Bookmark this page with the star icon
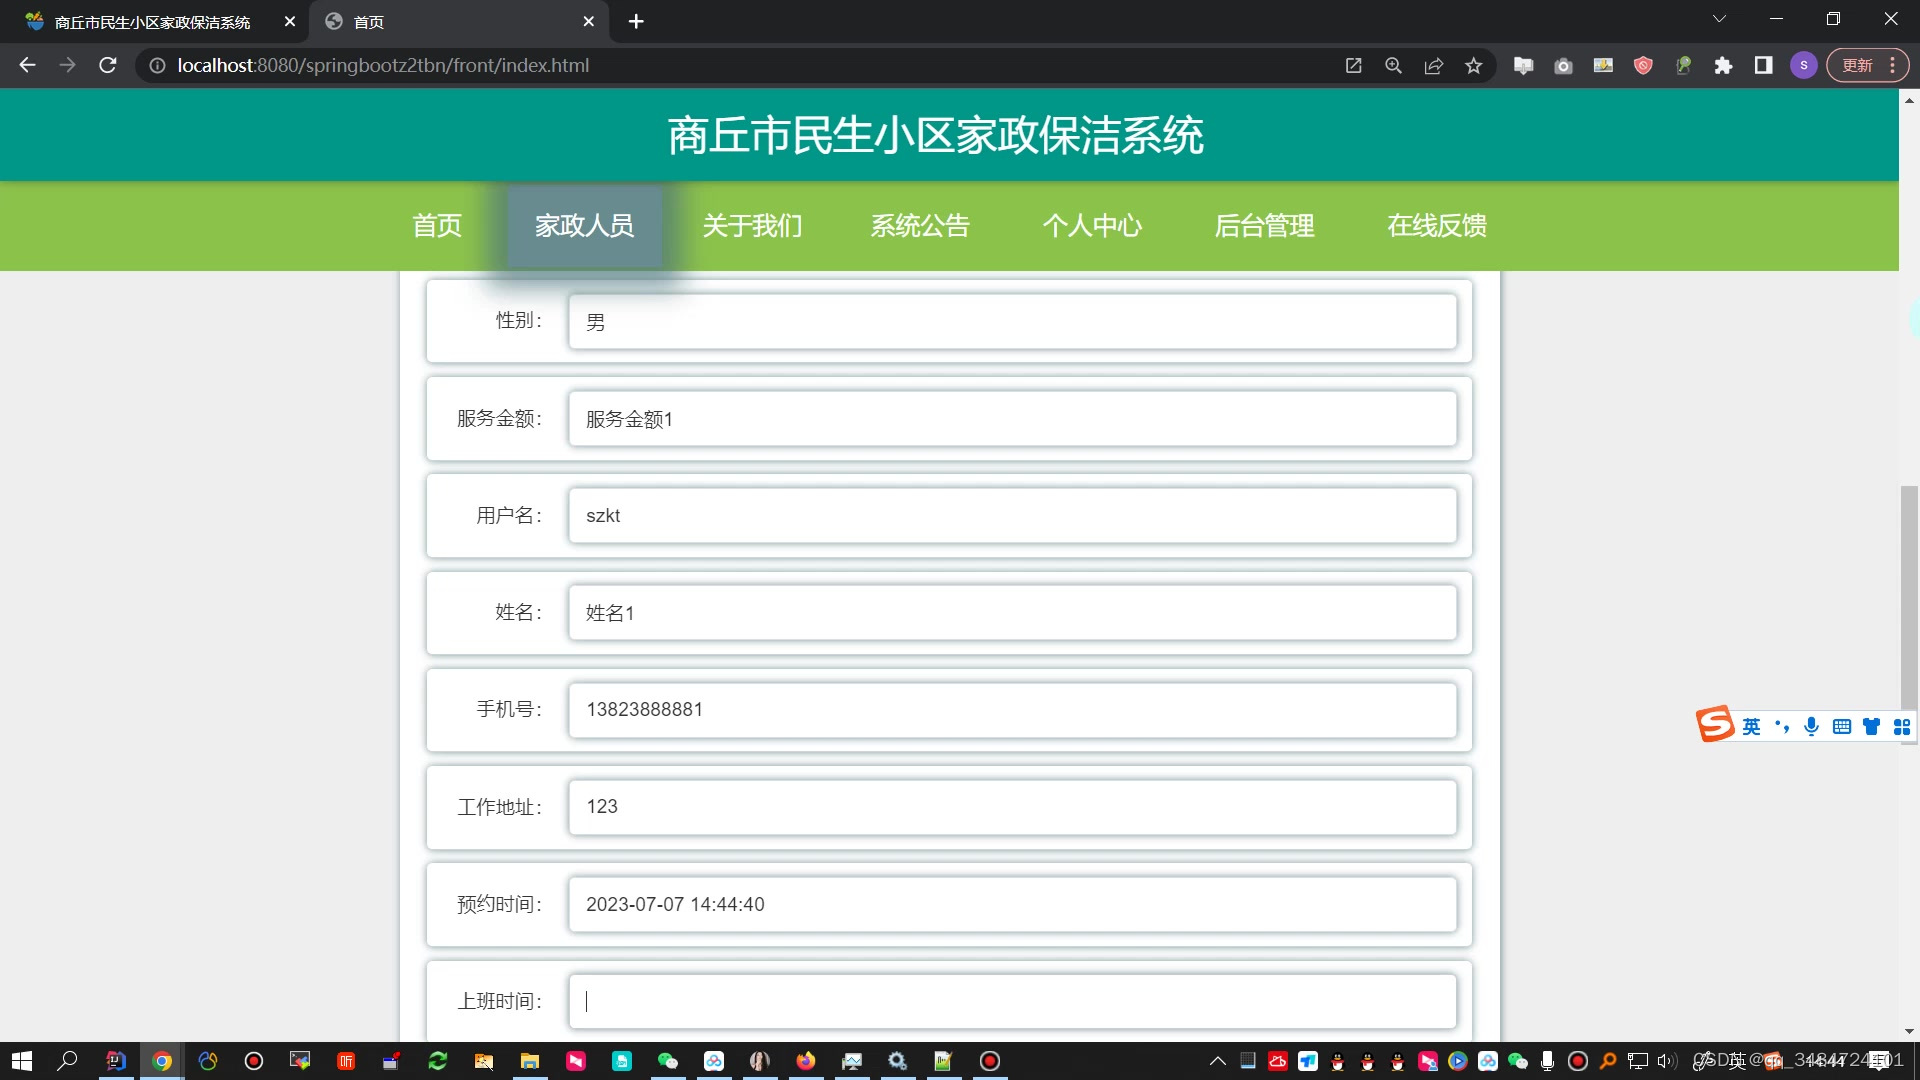Screen dimensions: 1920x1080 [x=1473, y=66]
